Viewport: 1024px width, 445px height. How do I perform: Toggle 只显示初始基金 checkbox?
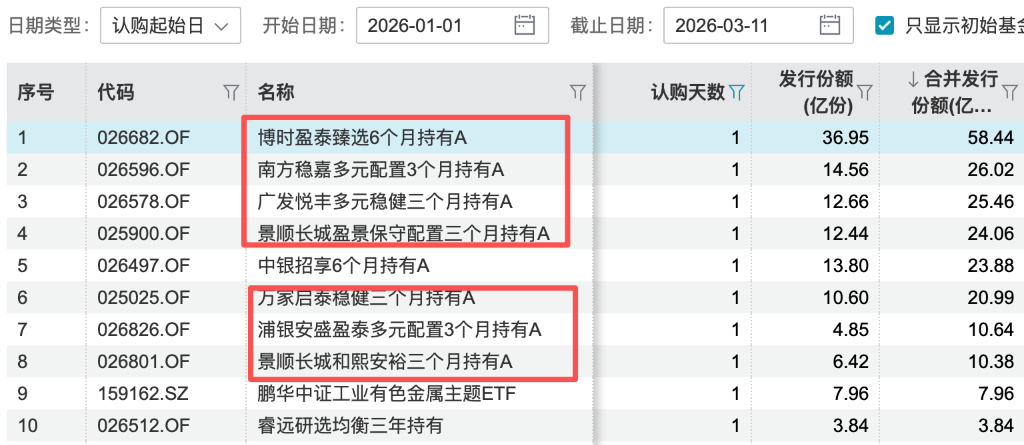coord(884,25)
